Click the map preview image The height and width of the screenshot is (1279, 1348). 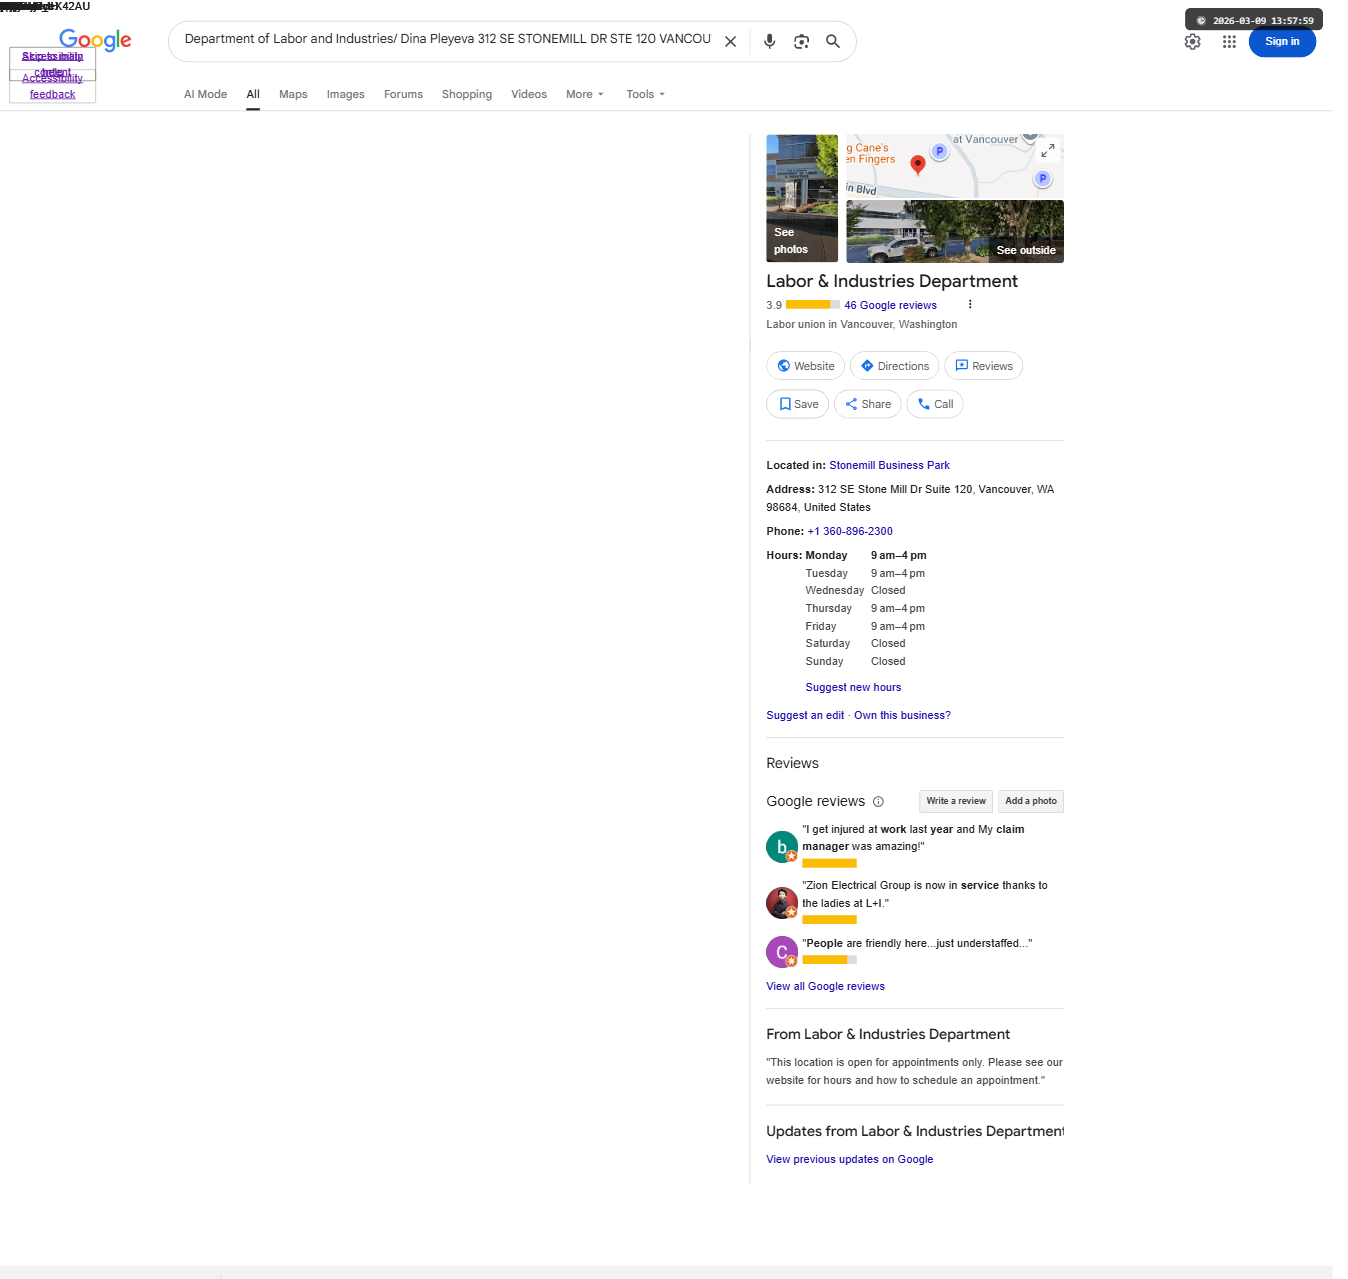[x=955, y=166]
